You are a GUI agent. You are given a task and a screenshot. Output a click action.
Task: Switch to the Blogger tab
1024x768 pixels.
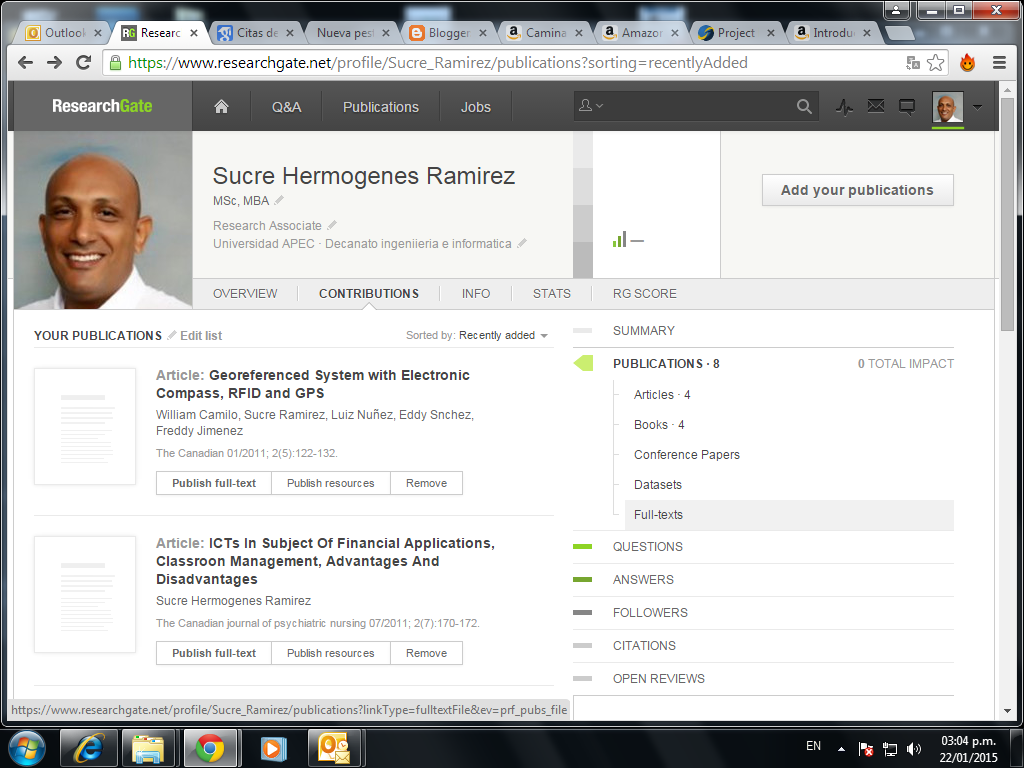pos(447,33)
